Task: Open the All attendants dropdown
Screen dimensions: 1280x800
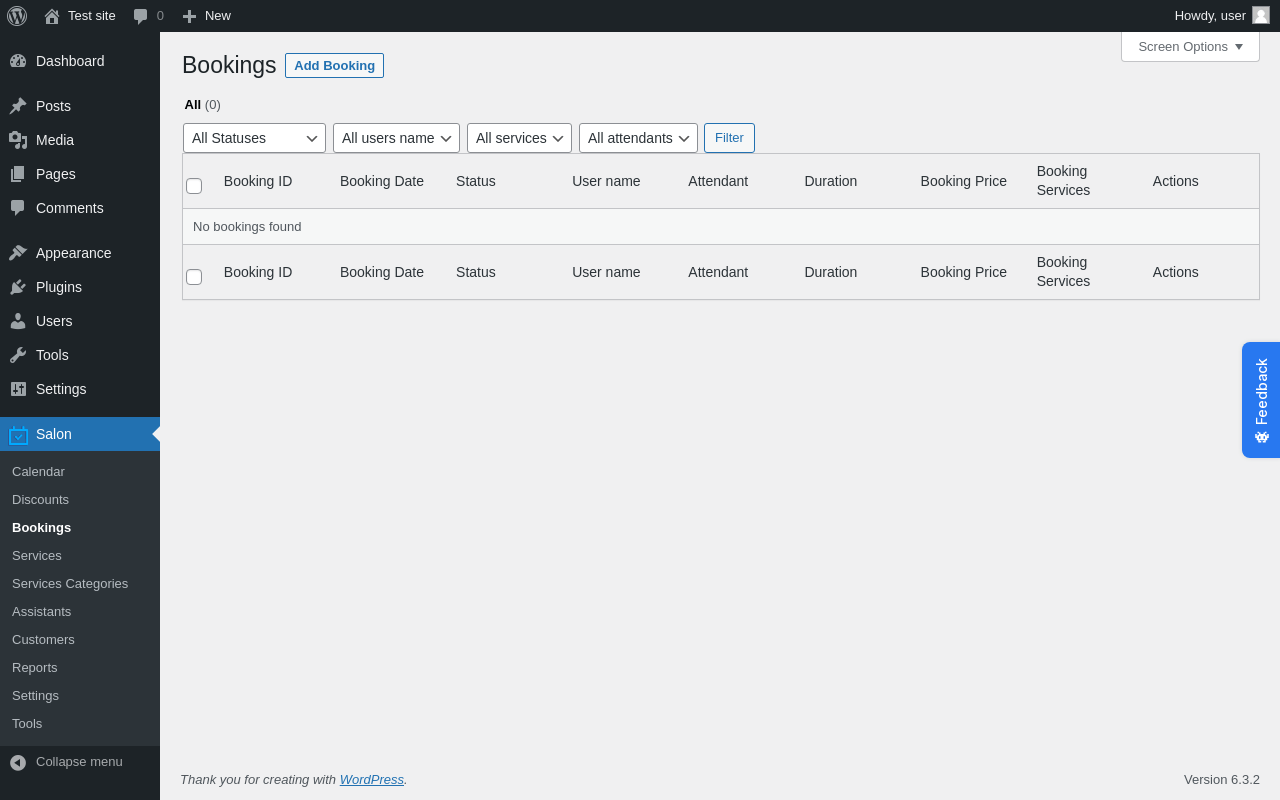Action: pos(638,138)
